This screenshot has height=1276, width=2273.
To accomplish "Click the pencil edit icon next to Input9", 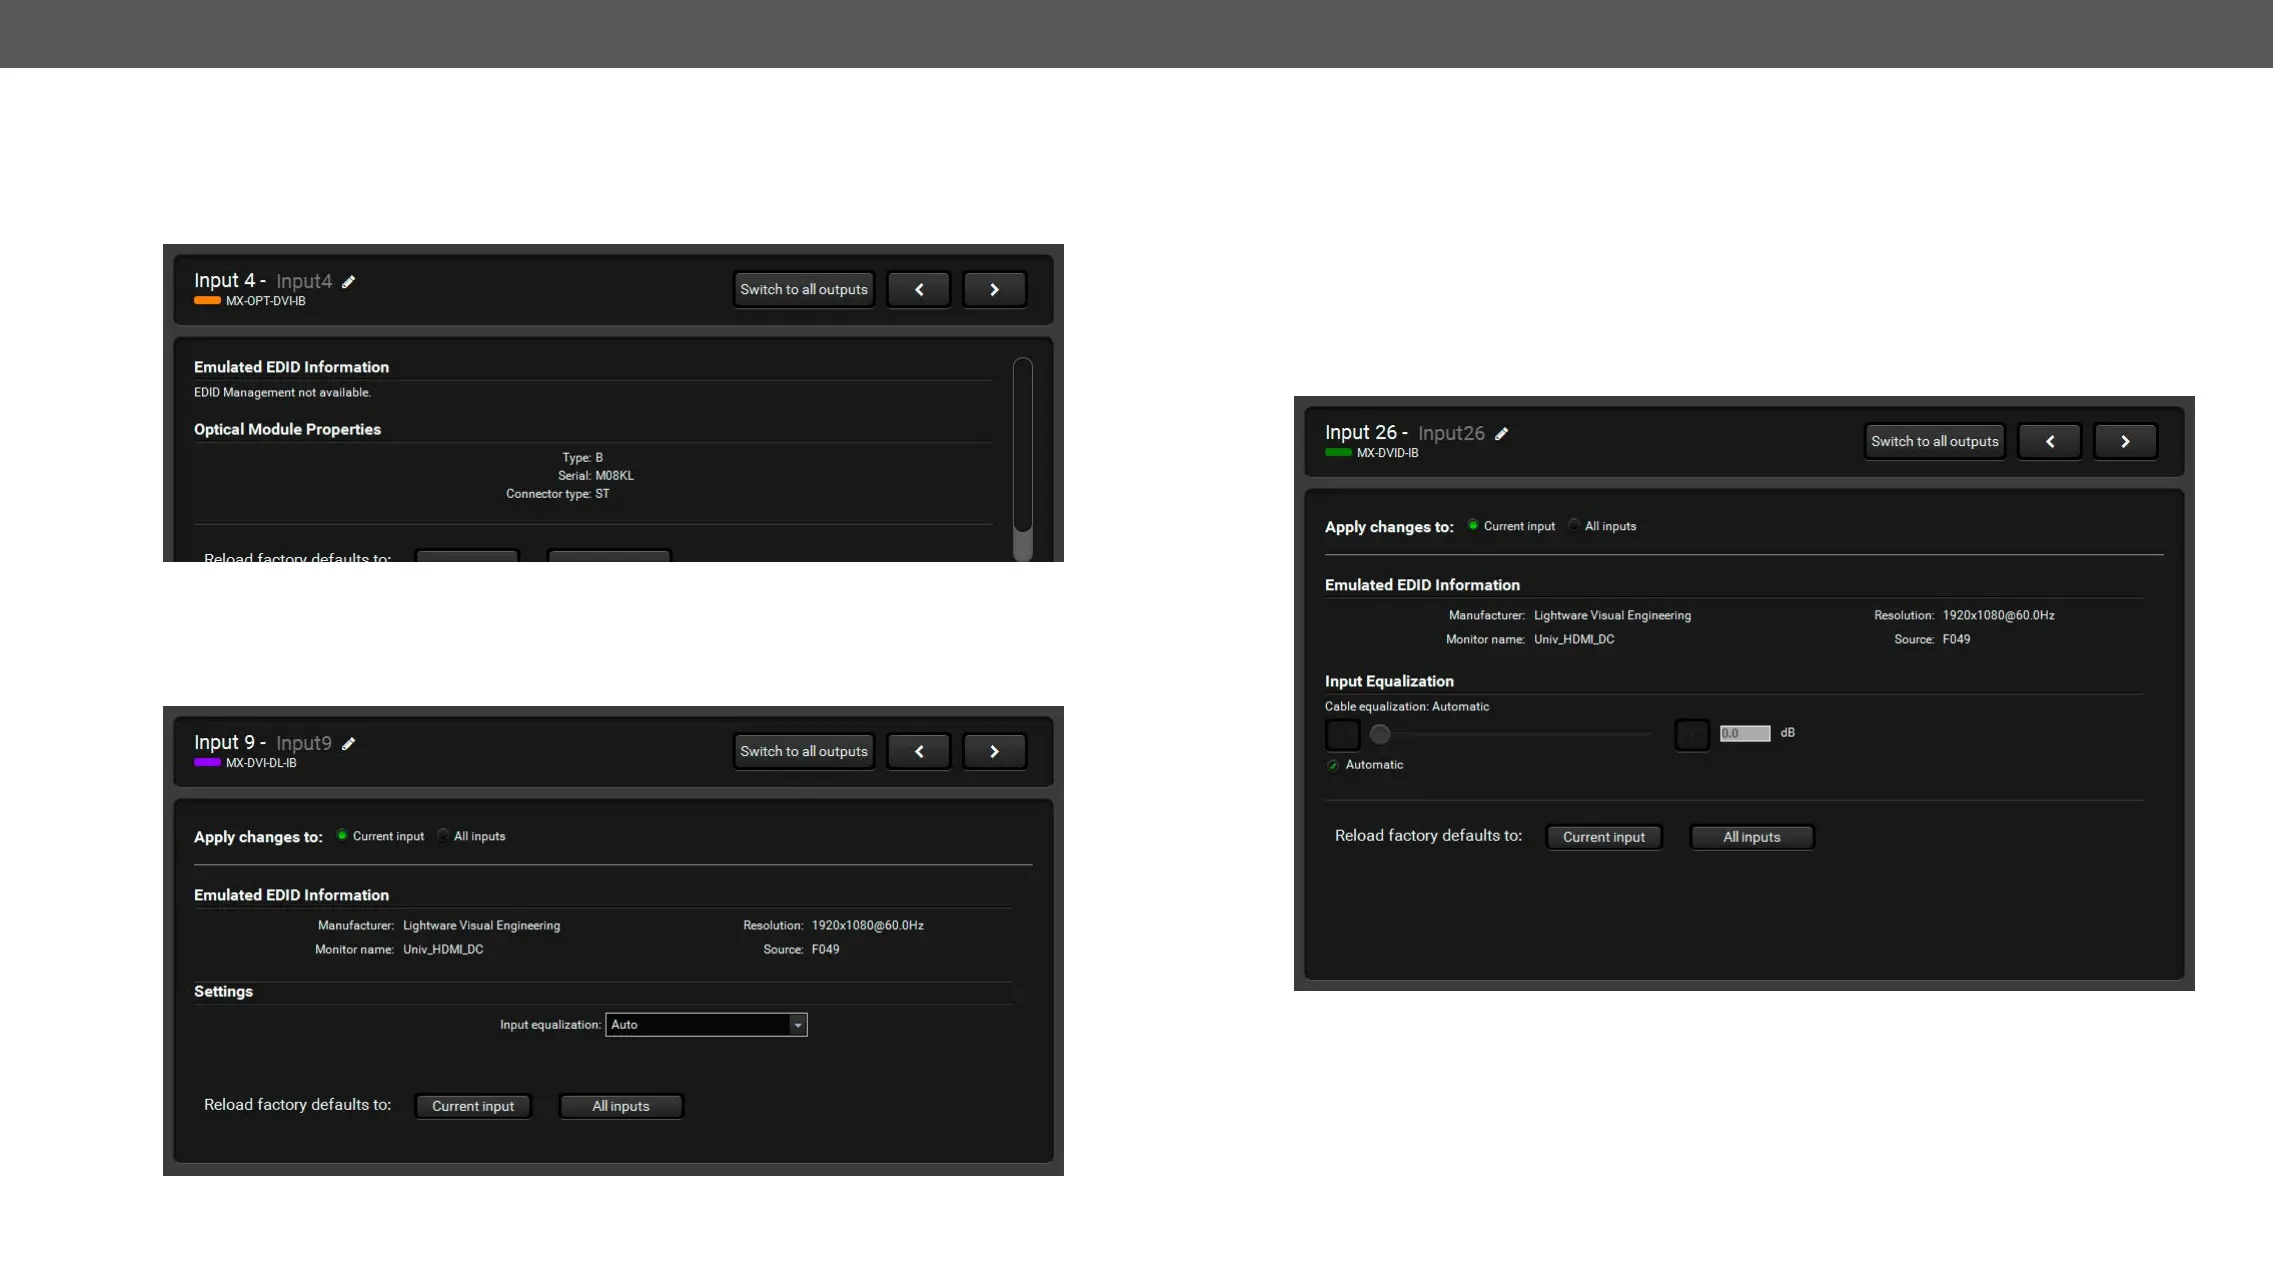I will point(348,744).
